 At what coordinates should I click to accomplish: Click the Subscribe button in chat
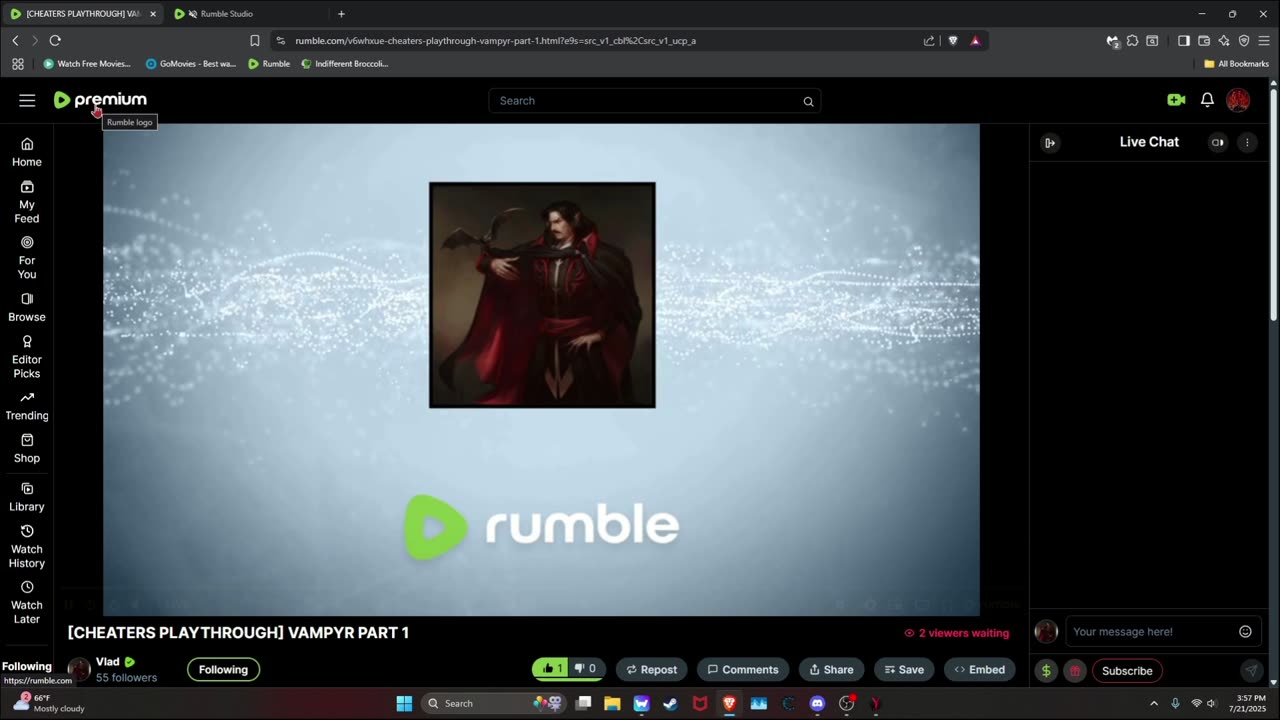1127,671
